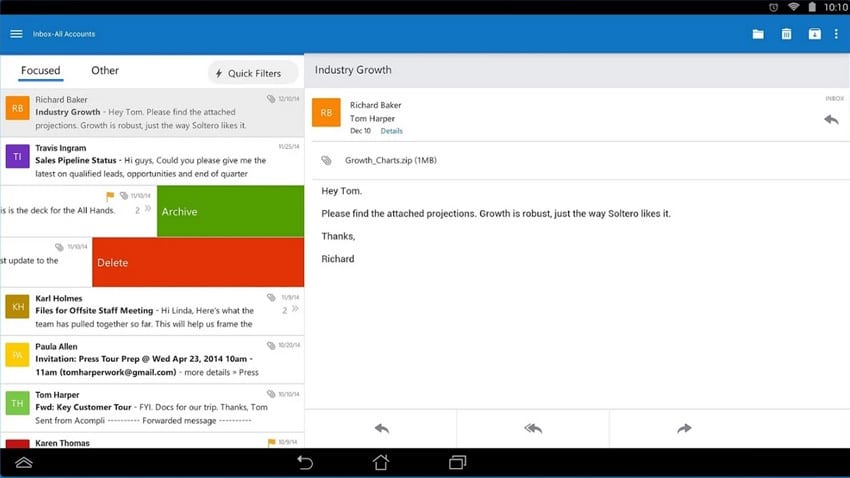850x478 pixels.
Task: Open the three-dot overflow menu
Action: (836, 34)
